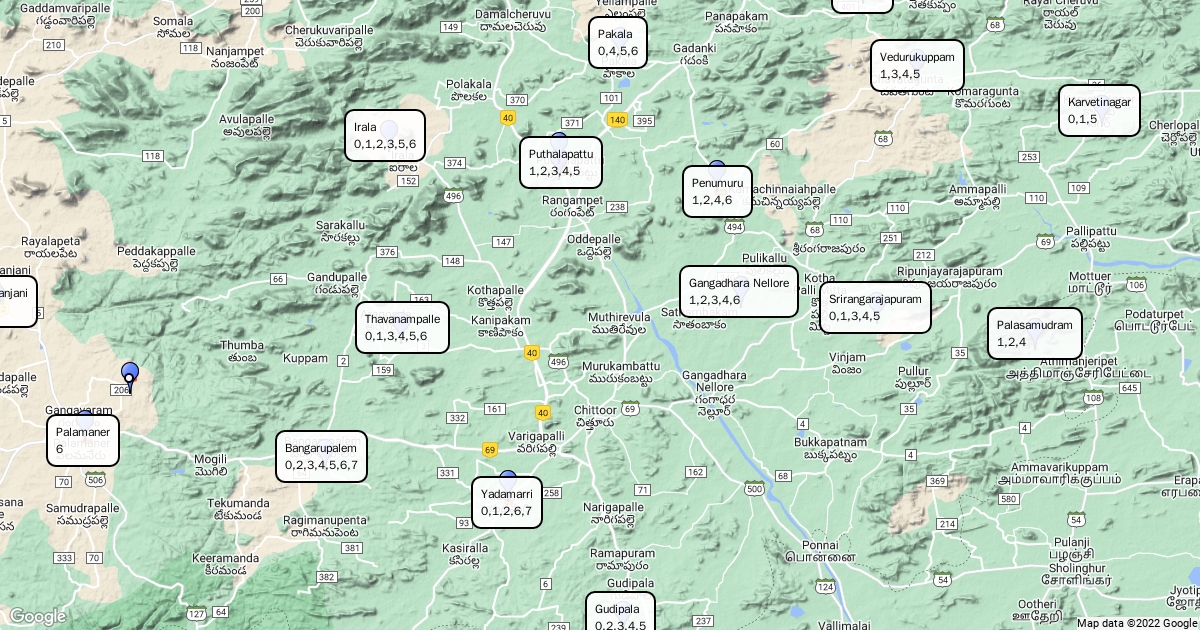Select the Gangadhara Nellore label box
The image size is (1200, 630).
click(x=739, y=291)
